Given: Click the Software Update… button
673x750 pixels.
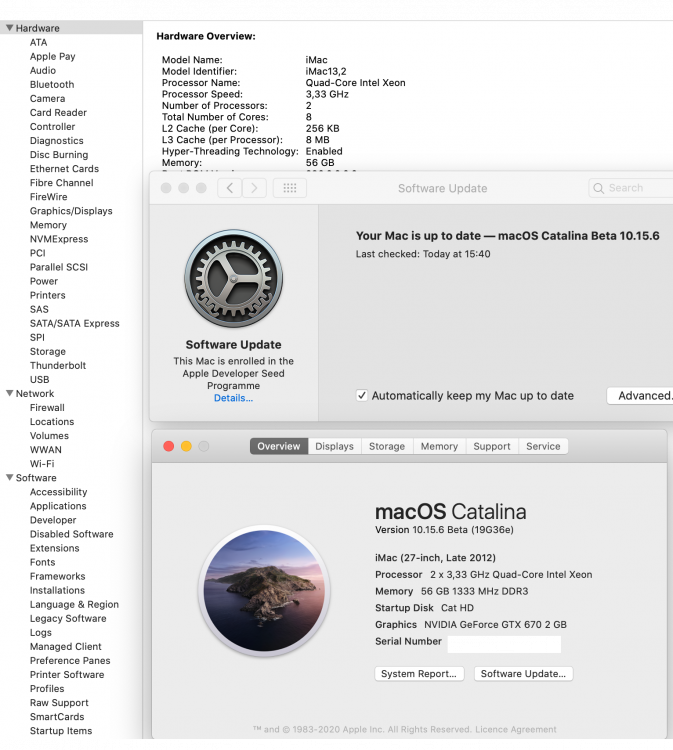Looking at the screenshot, I should (523, 673).
